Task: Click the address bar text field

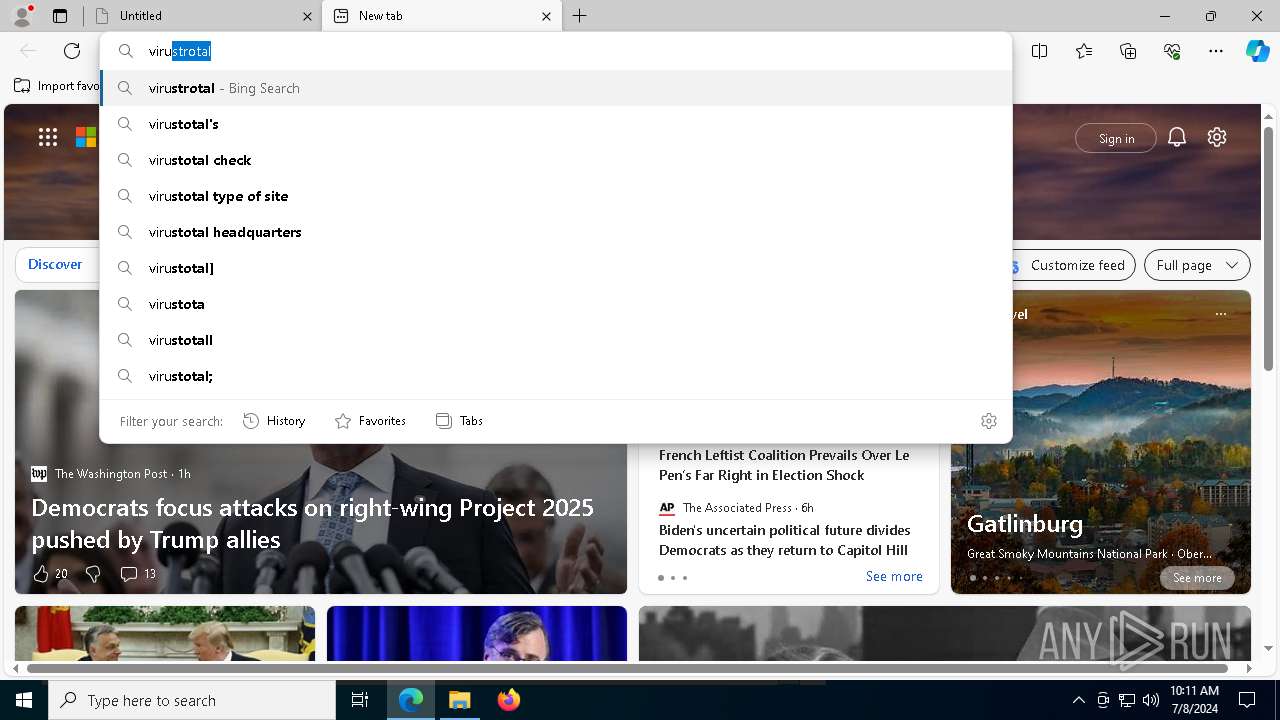Action: [x=556, y=51]
